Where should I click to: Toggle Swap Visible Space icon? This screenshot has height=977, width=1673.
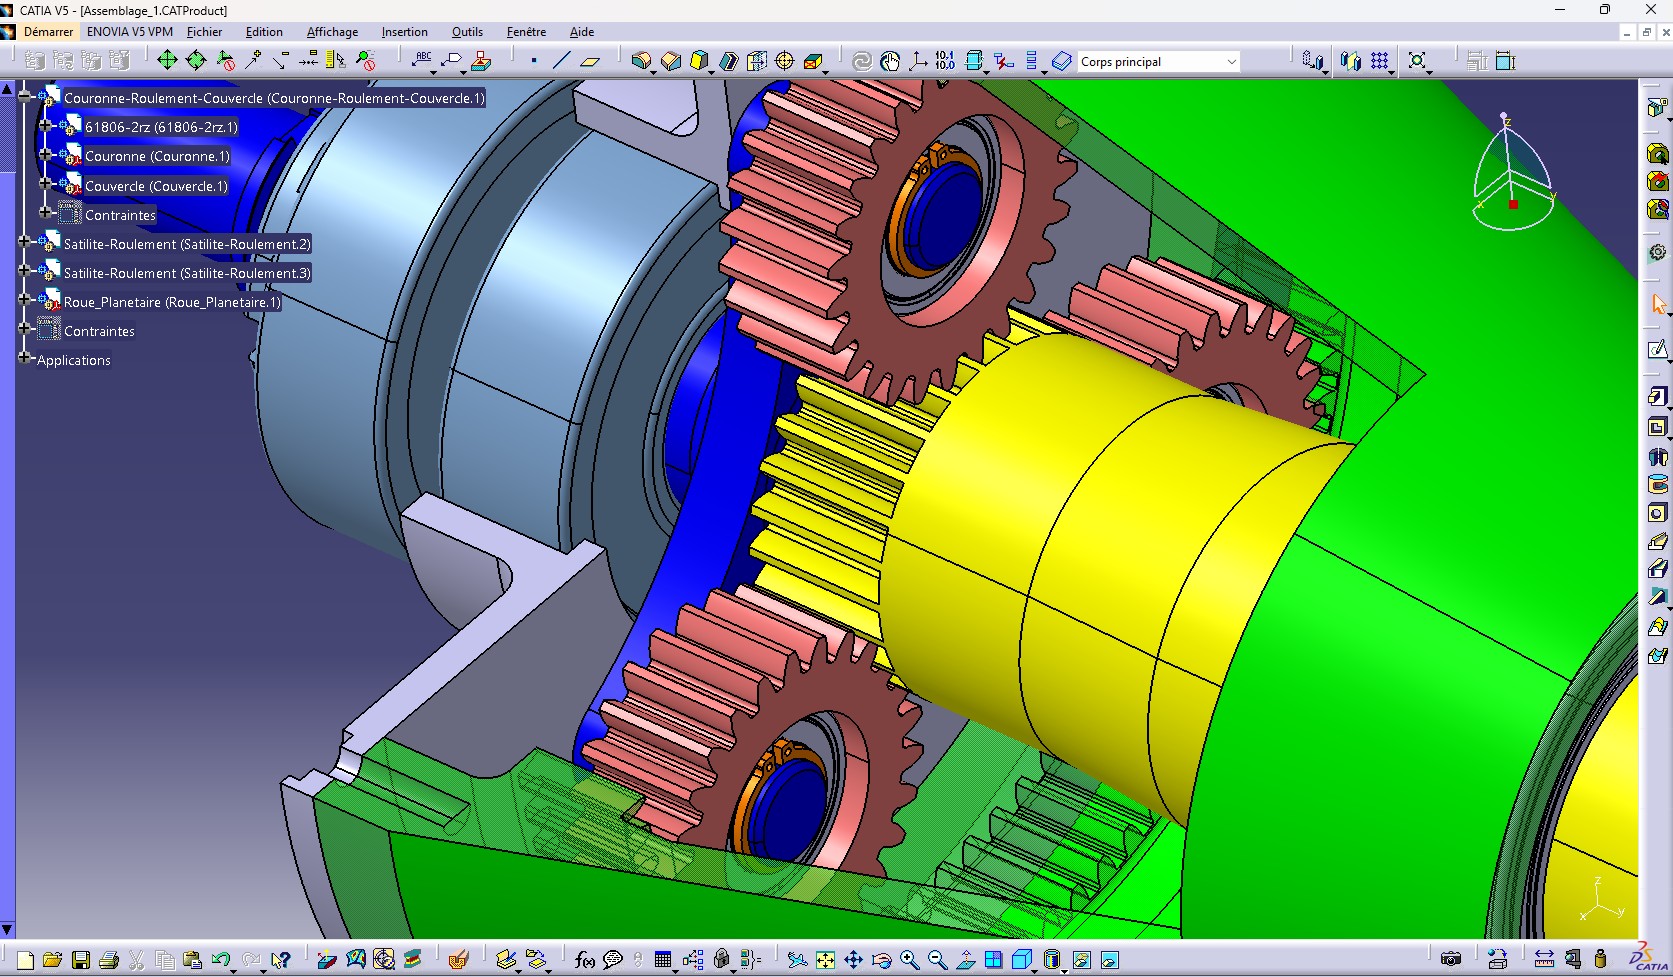tap(1109, 960)
